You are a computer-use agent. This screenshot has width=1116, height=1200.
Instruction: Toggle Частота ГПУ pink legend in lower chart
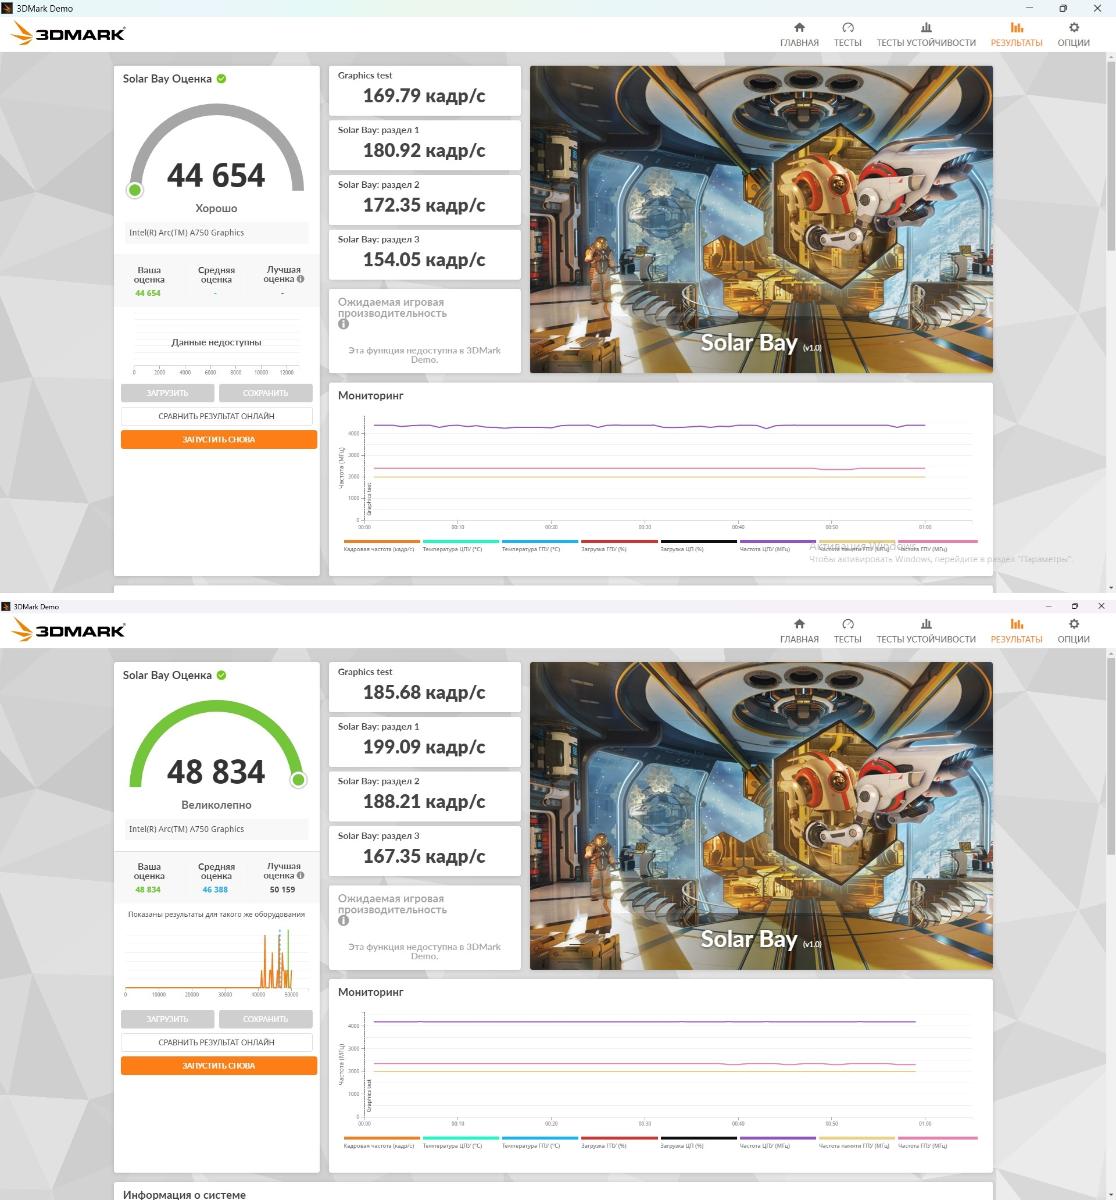tap(936, 1142)
